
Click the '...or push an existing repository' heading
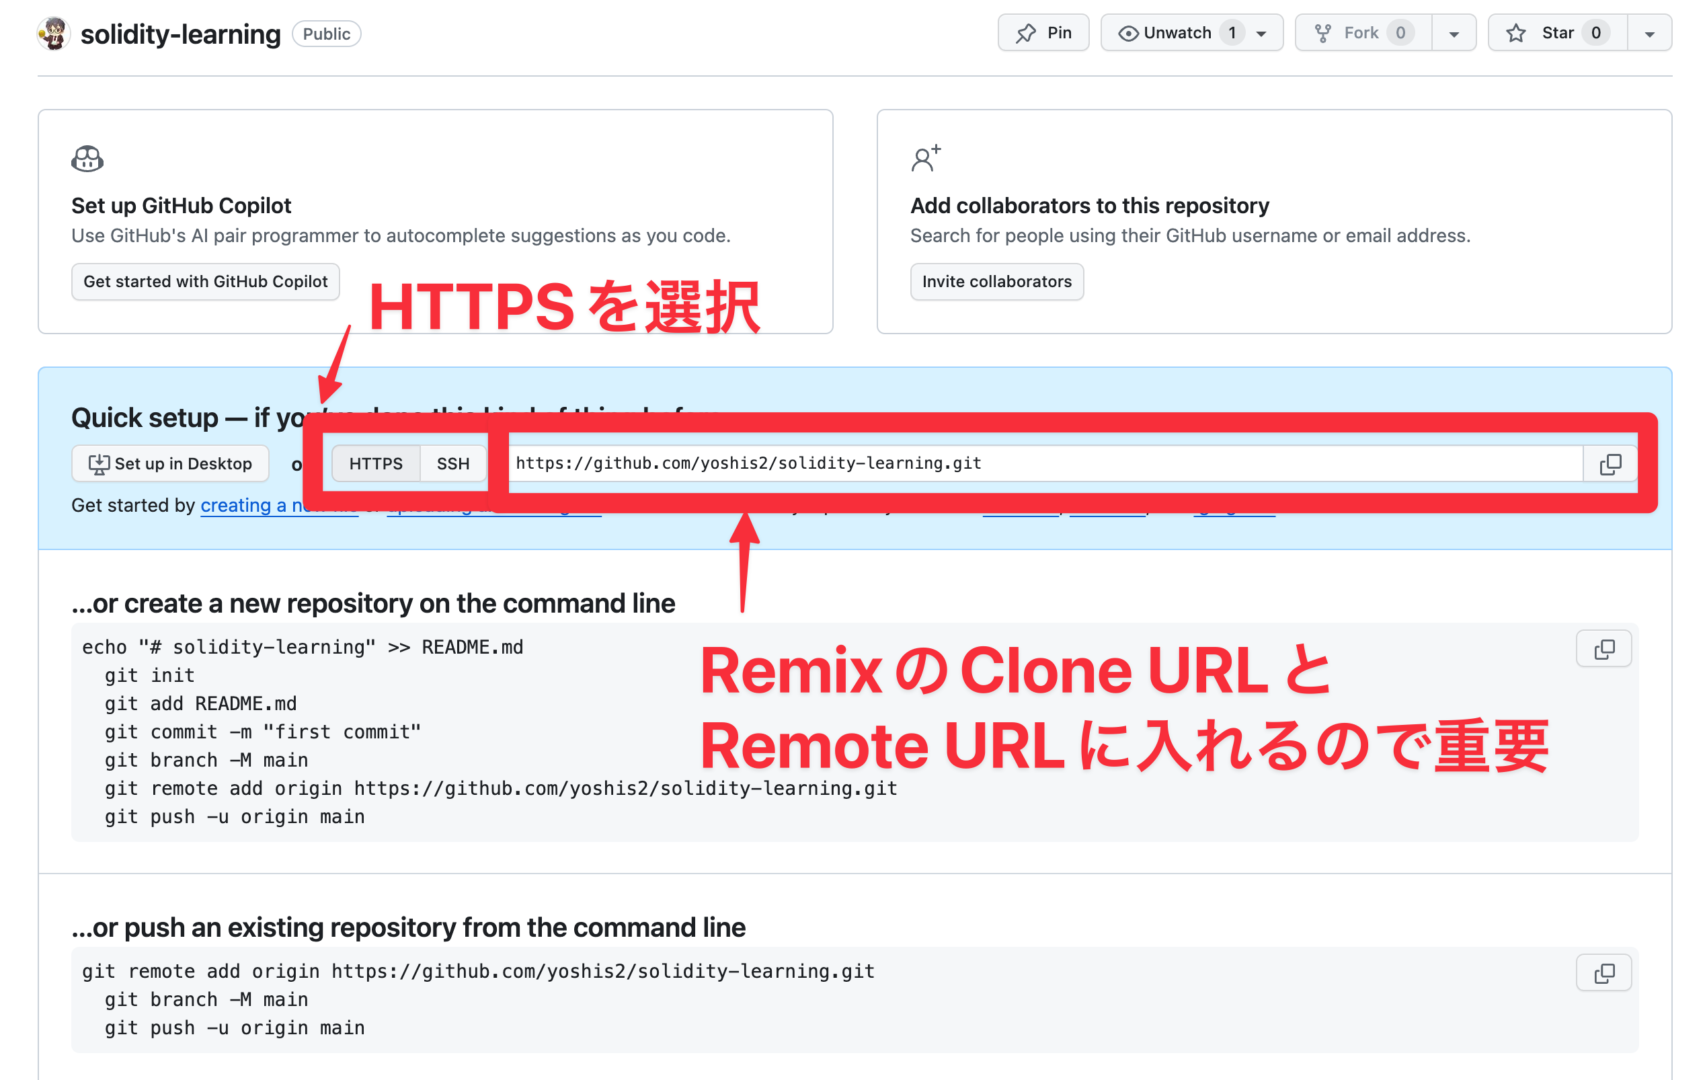[x=408, y=928]
